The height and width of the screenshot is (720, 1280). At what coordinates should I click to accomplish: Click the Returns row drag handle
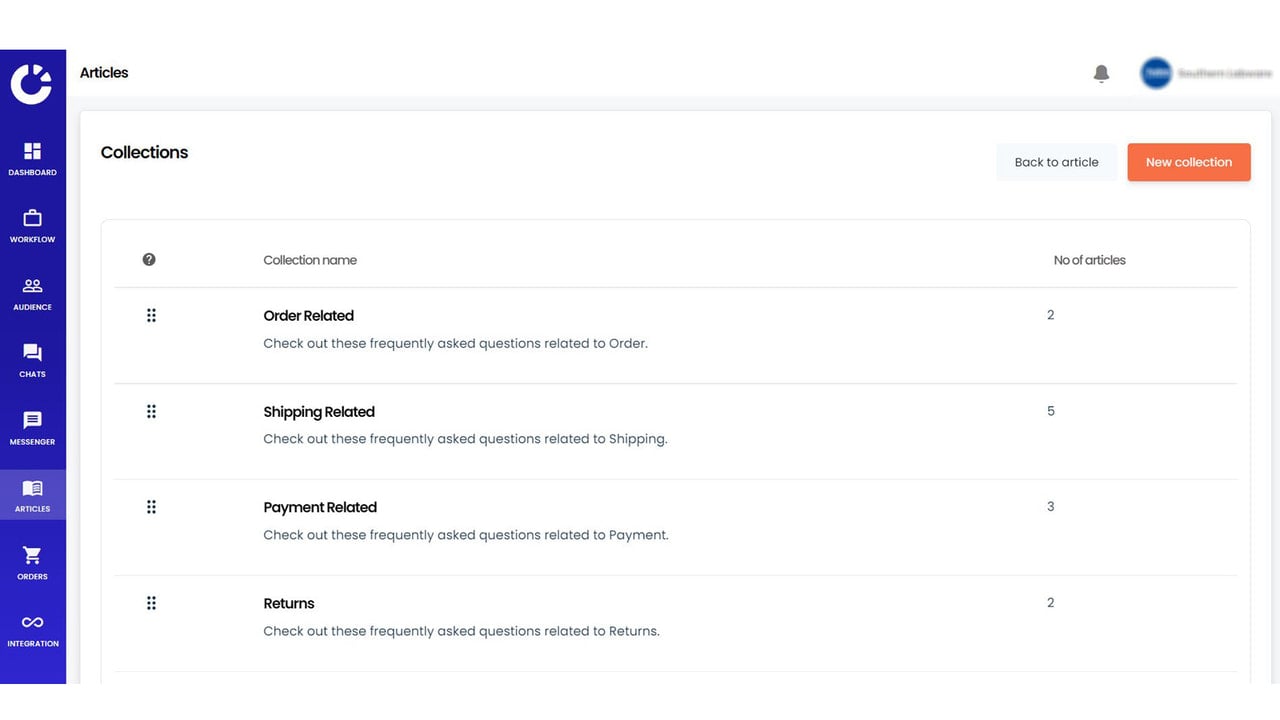coord(151,603)
